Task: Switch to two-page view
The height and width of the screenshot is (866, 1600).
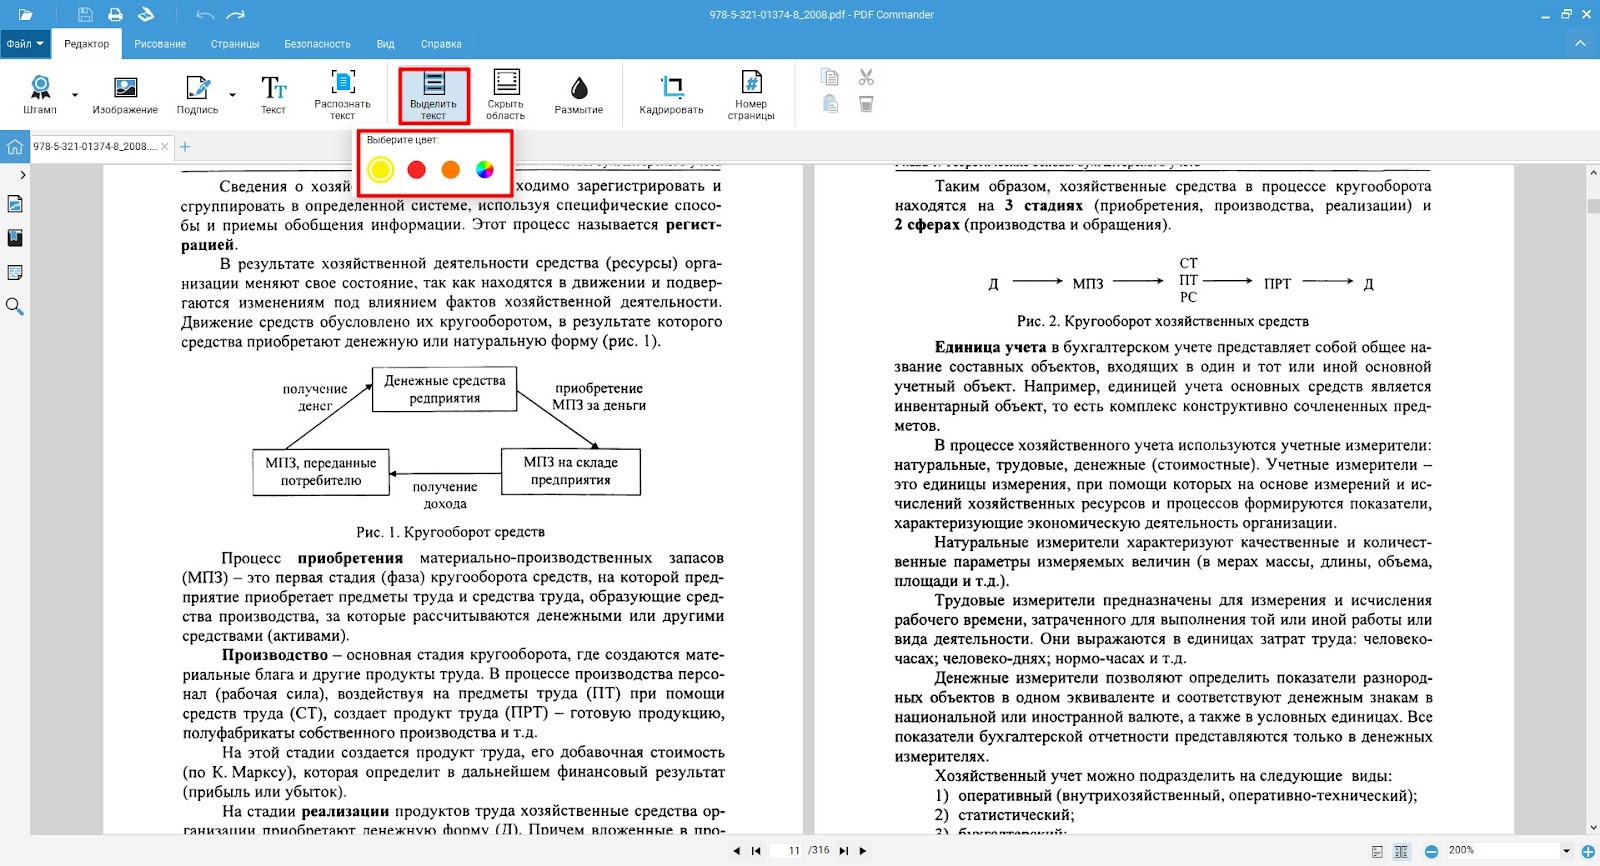Action: click(x=1401, y=852)
